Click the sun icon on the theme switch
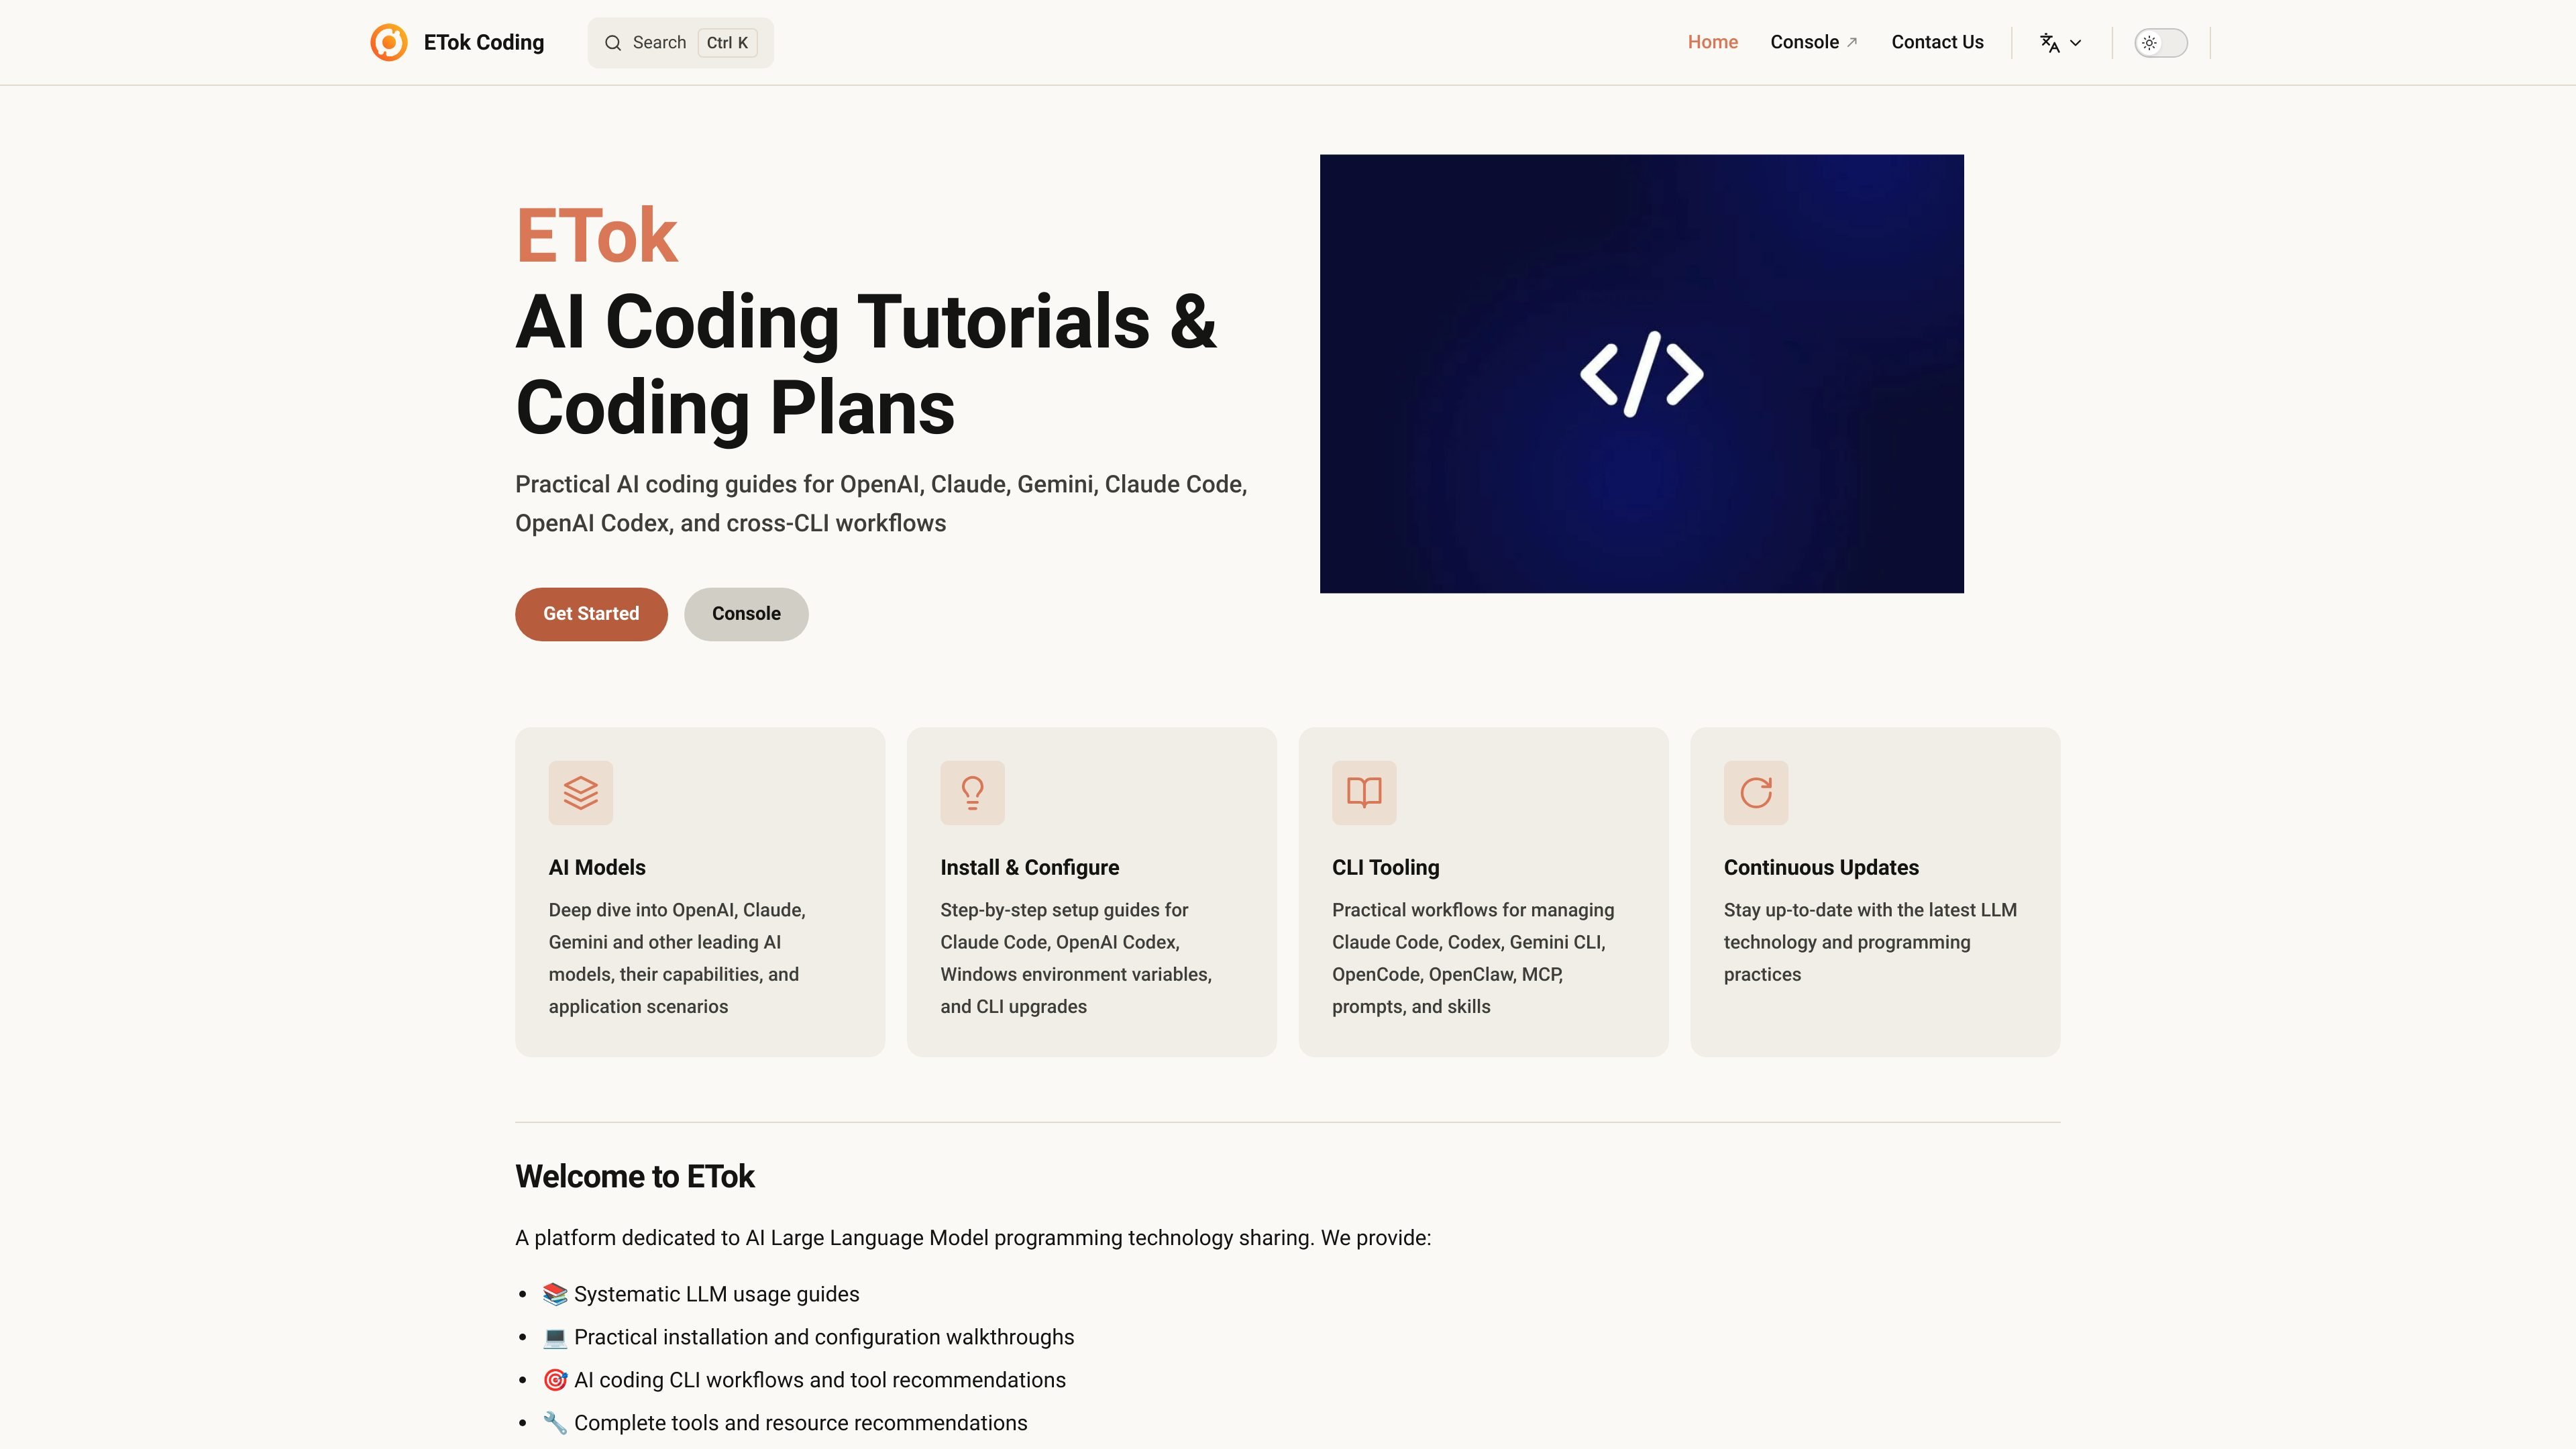Image resolution: width=2576 pixels, height=1449 pixels. pyautogui.click(x=2149, y=43)
